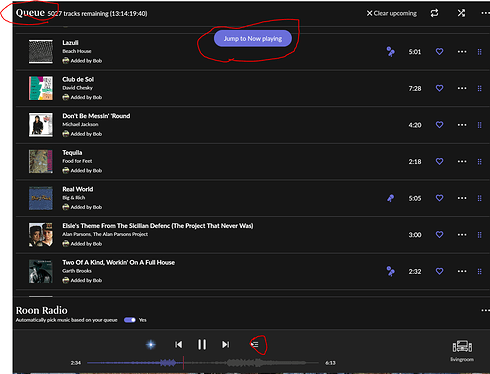Click drag handle on Tequila row
Viewport: 490px width, 374px height.
point(480,162)
